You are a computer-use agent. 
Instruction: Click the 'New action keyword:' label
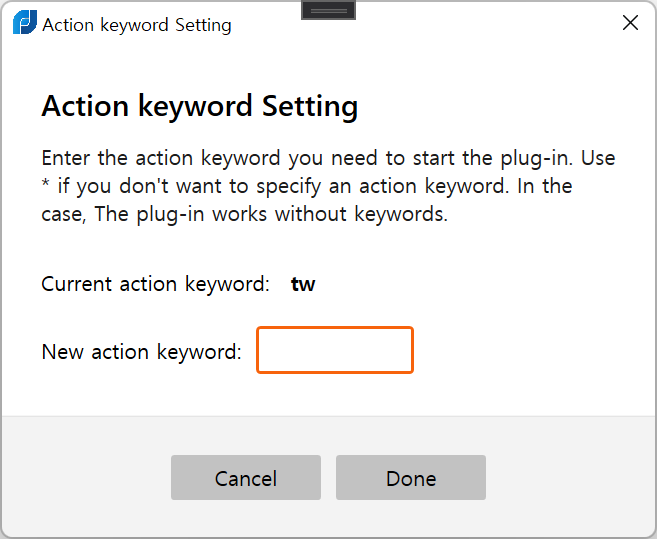(x=142, y=352)
